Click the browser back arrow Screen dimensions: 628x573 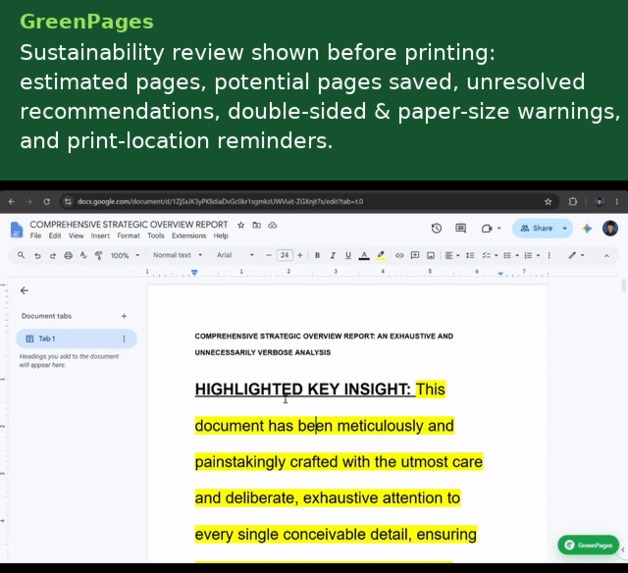coord(11,202)
